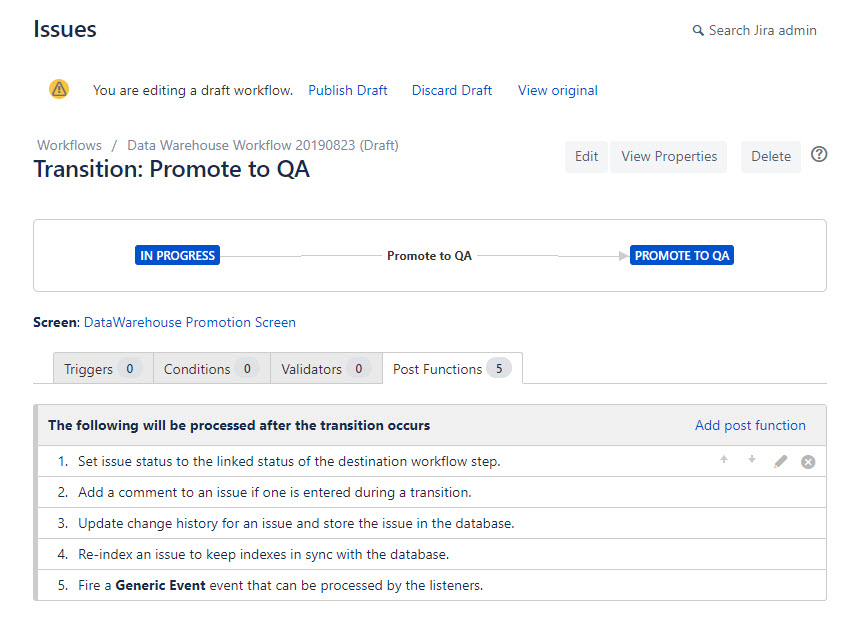858x635 pixels.
Task: Open the Validators tab
Action: pyautogui.click(x=327, y=368)
